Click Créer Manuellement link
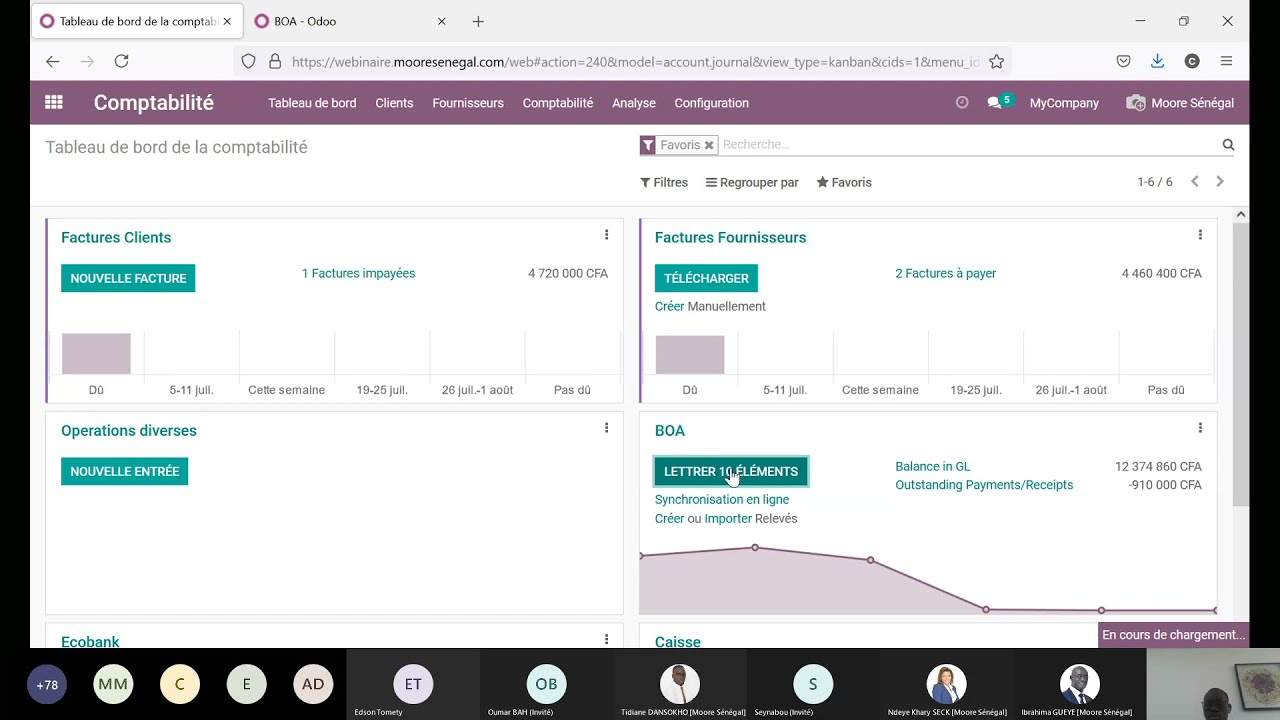The height and width of the screenshot is (720, 1280). click(710, 306)
